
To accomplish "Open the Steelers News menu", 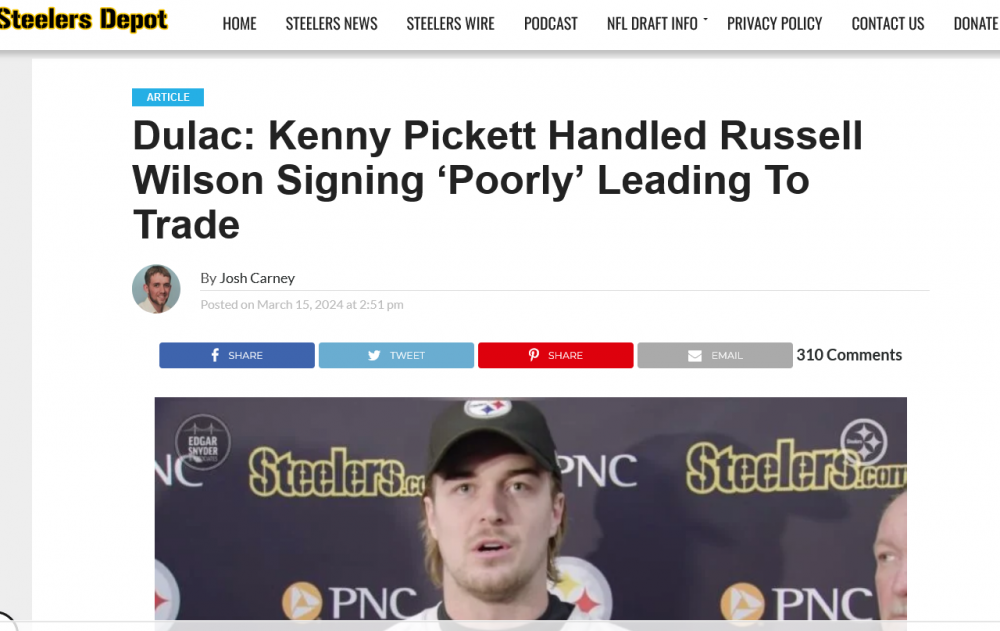I will click(x=331, y=23).
